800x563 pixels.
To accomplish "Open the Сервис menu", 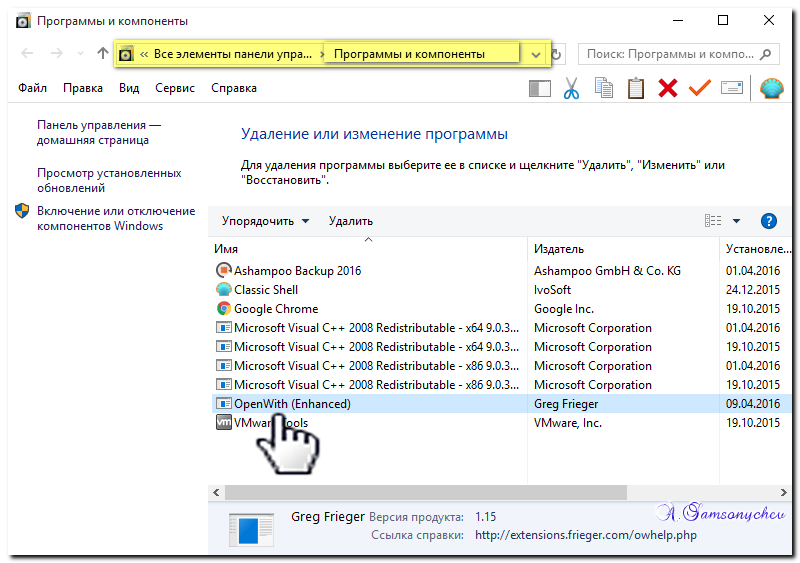I will [x=175, y=88].
